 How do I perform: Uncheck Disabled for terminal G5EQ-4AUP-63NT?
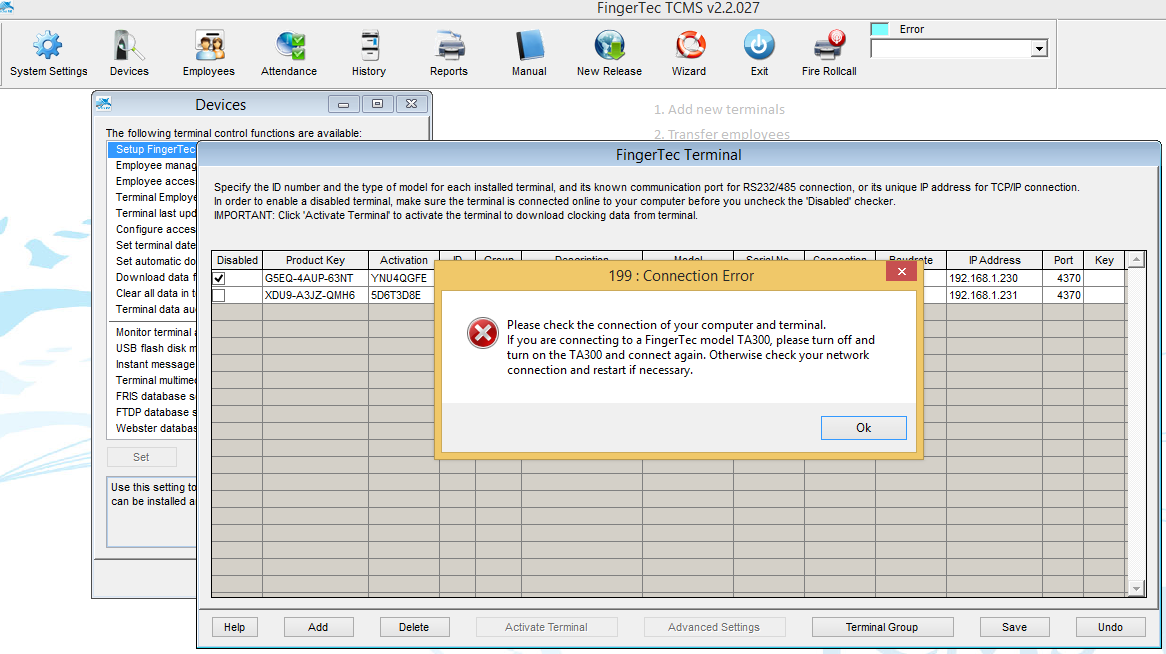coord(219,278)
